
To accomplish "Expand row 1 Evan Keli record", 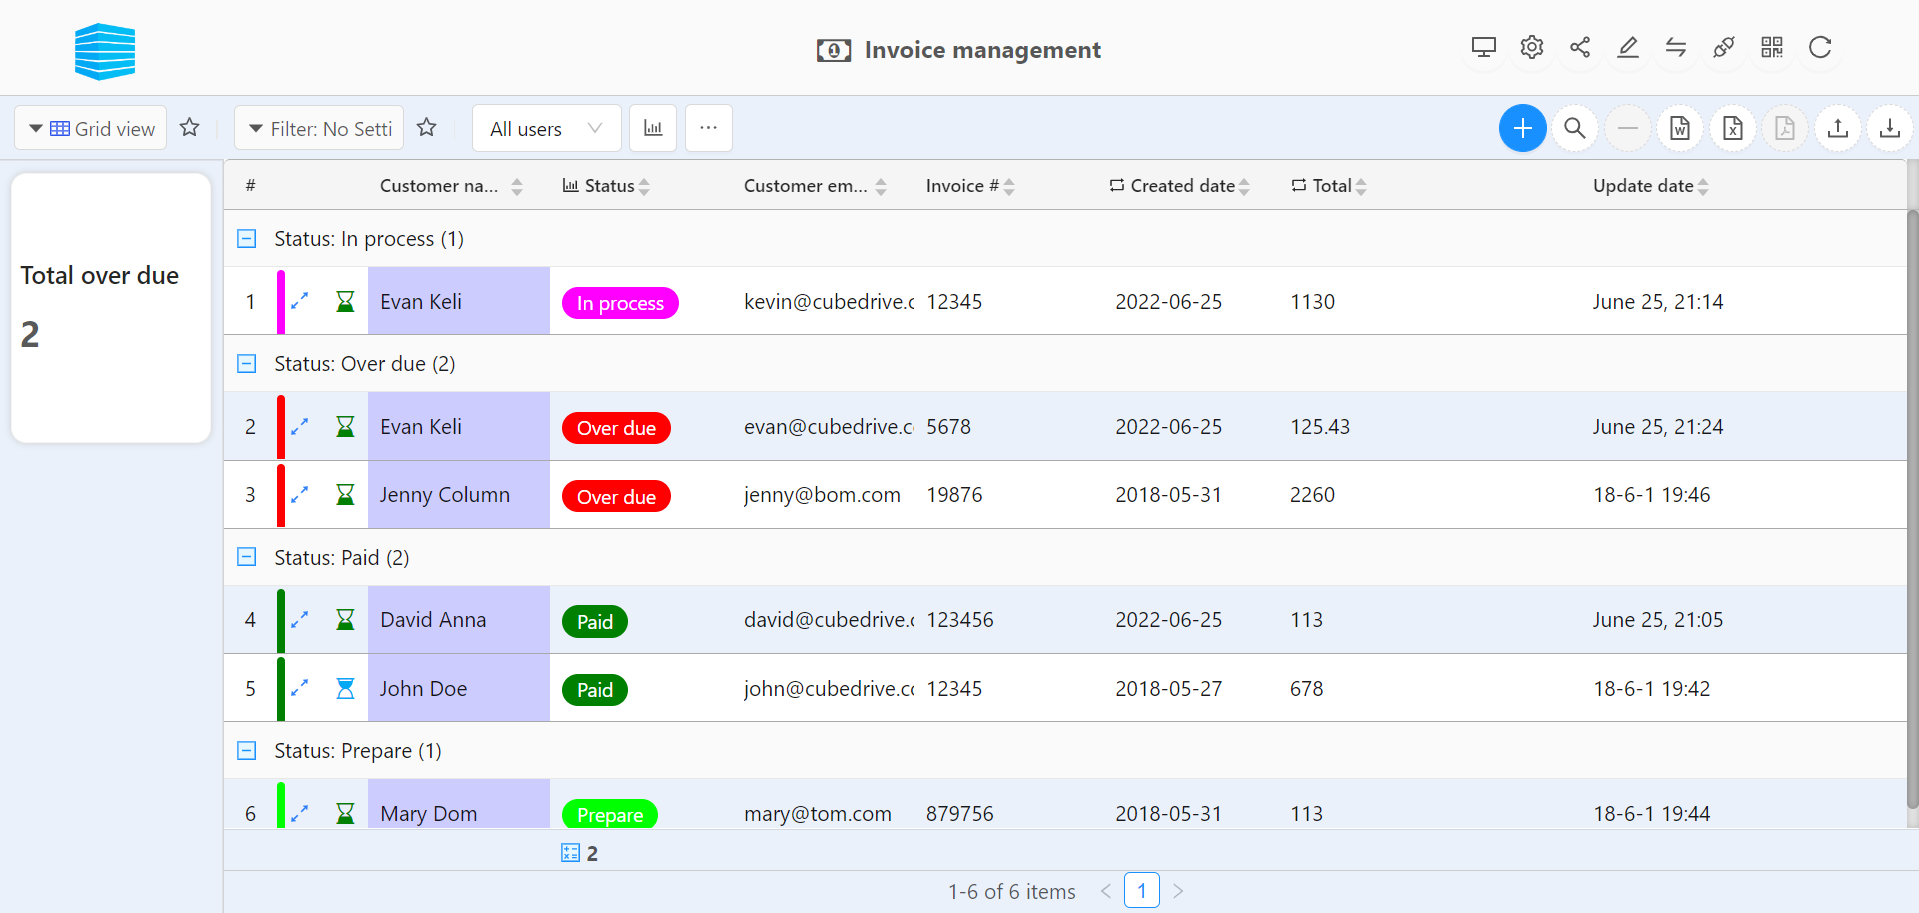I will click(x=299, y=300).
